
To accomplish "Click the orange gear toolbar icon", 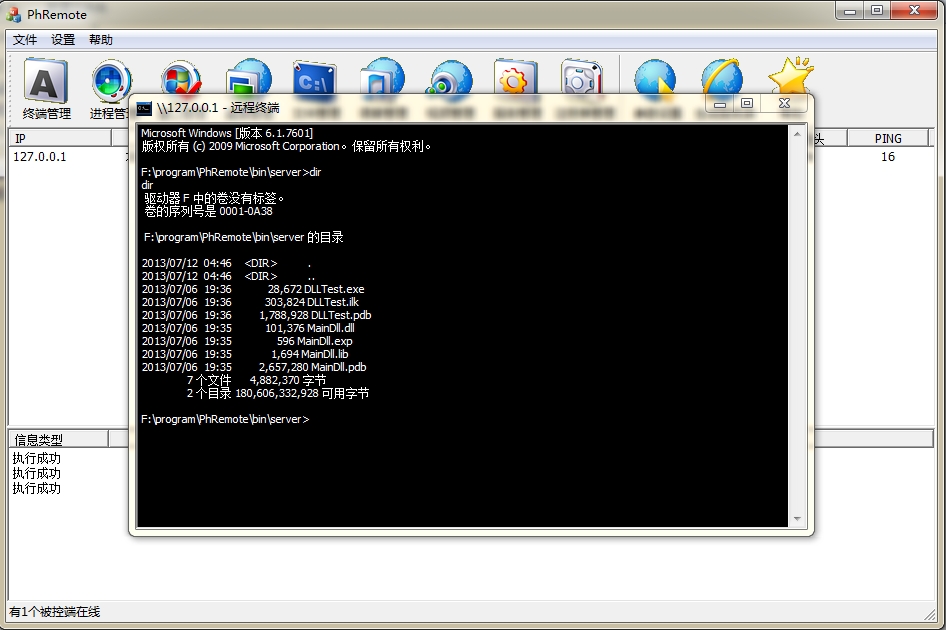I will (x=515, y=77).
